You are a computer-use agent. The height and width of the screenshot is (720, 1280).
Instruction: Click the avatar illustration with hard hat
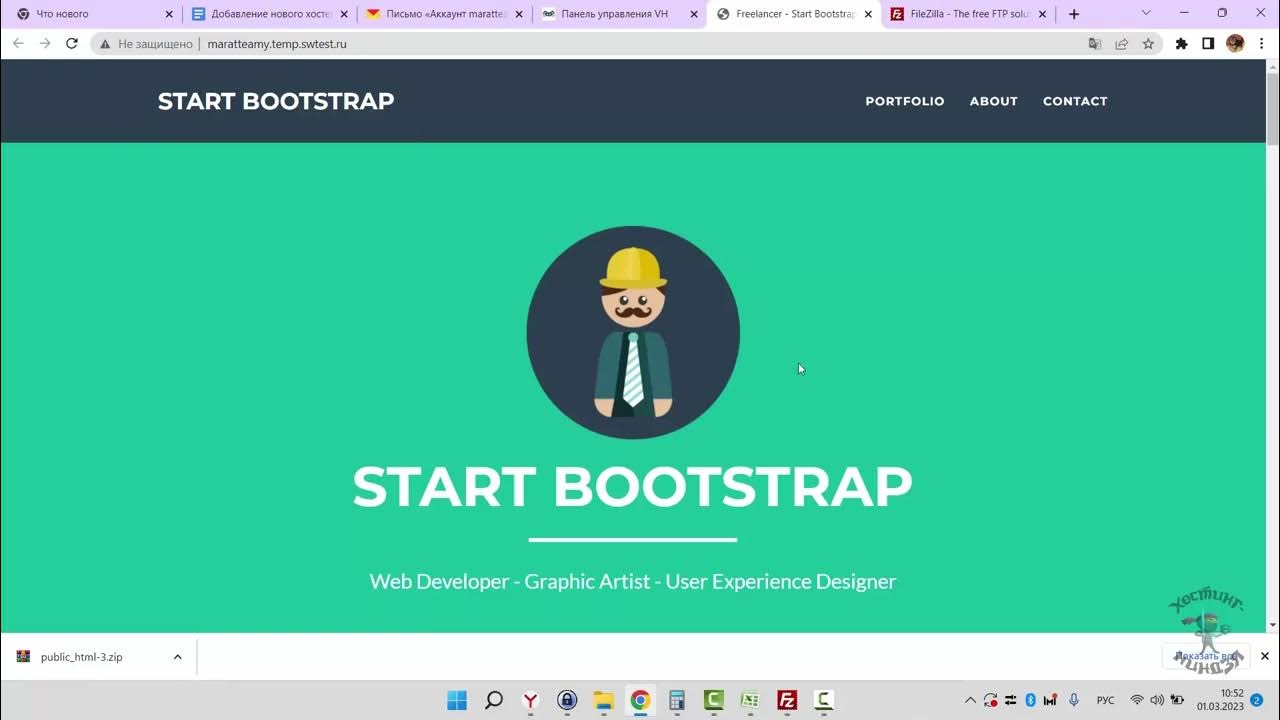coord(633,332)
